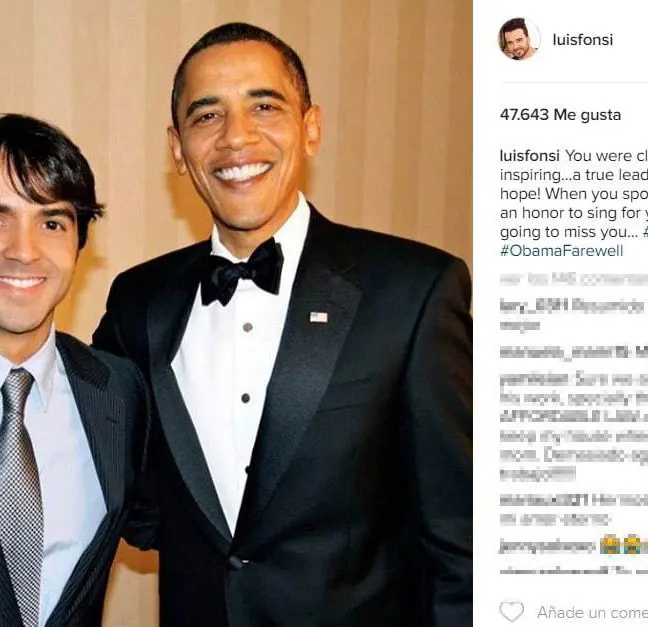Image resolution: width=648 pixels, height=627 pixels.
Task: Open username of the comment with emojis
Action: tap(548, 546)
